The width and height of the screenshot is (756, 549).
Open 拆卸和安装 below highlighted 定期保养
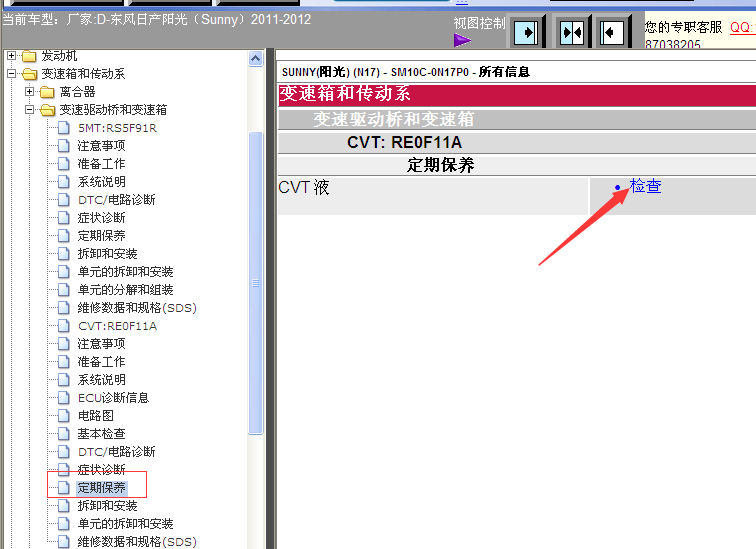coord(107,506)
